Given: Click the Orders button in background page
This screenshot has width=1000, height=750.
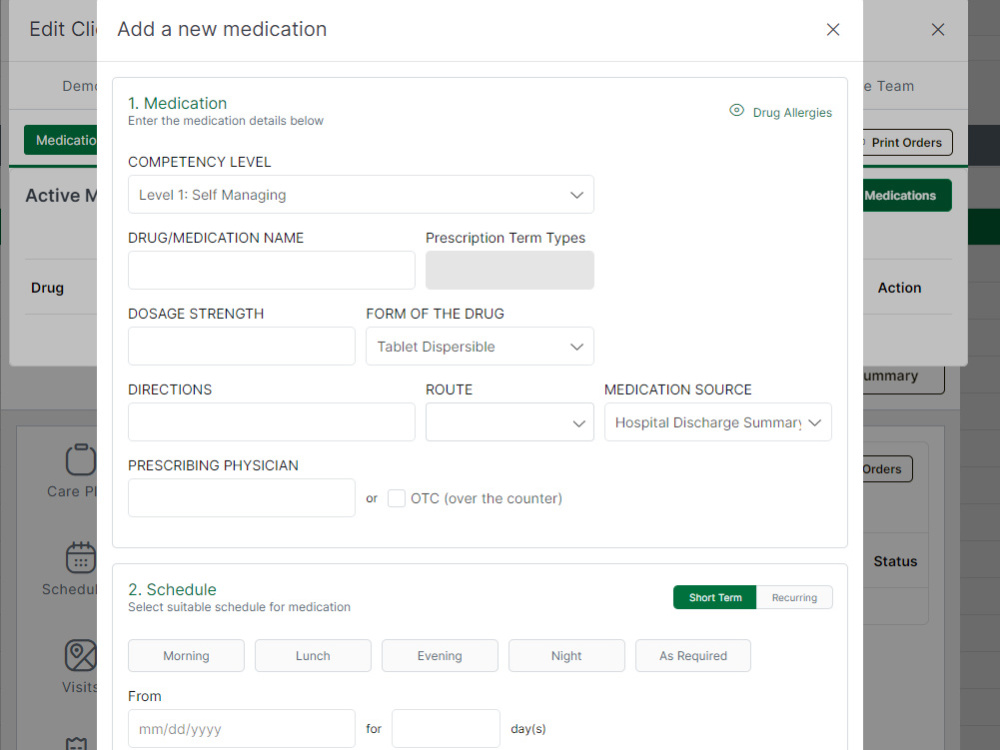Looking at the screenshot, I should pyautogui.click(x=887, y=469).
